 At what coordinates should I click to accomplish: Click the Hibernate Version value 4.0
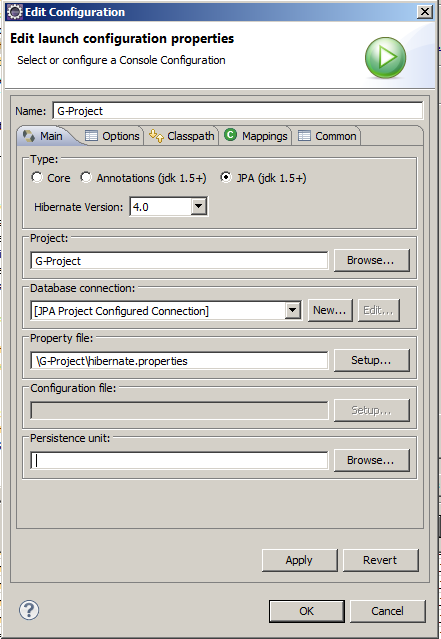pos(141,207)
